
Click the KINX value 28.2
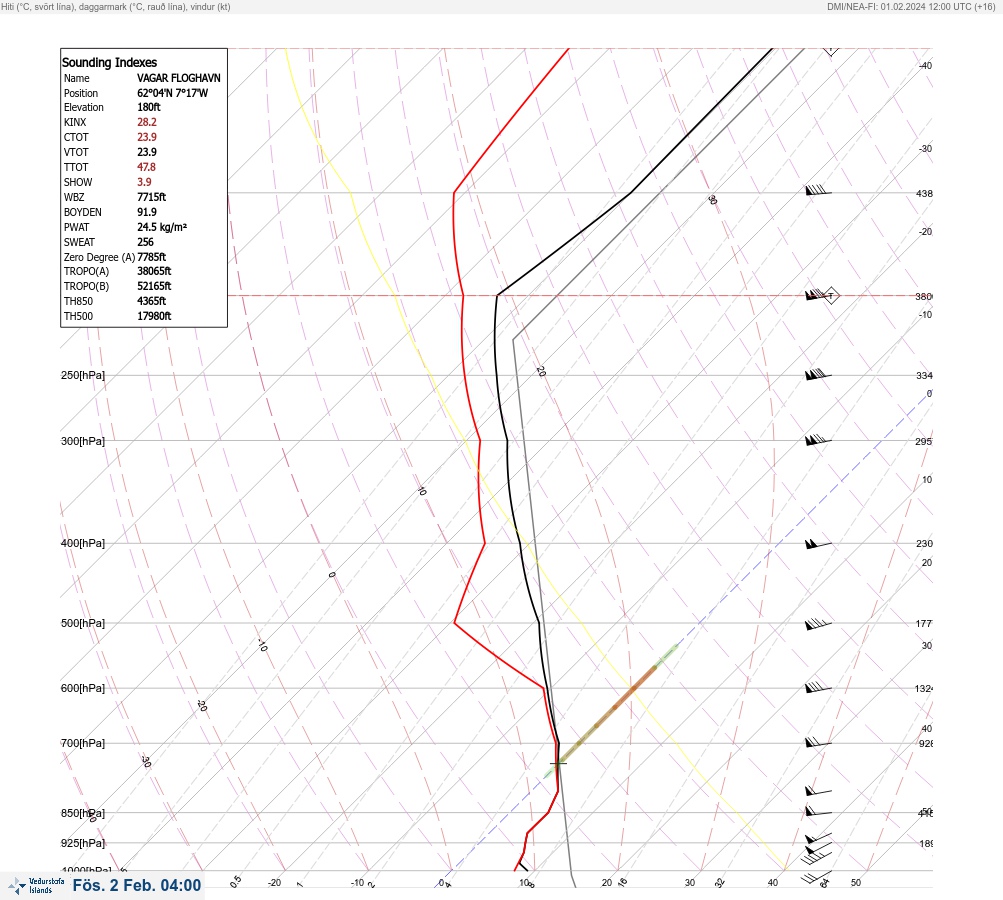point(146,122)
